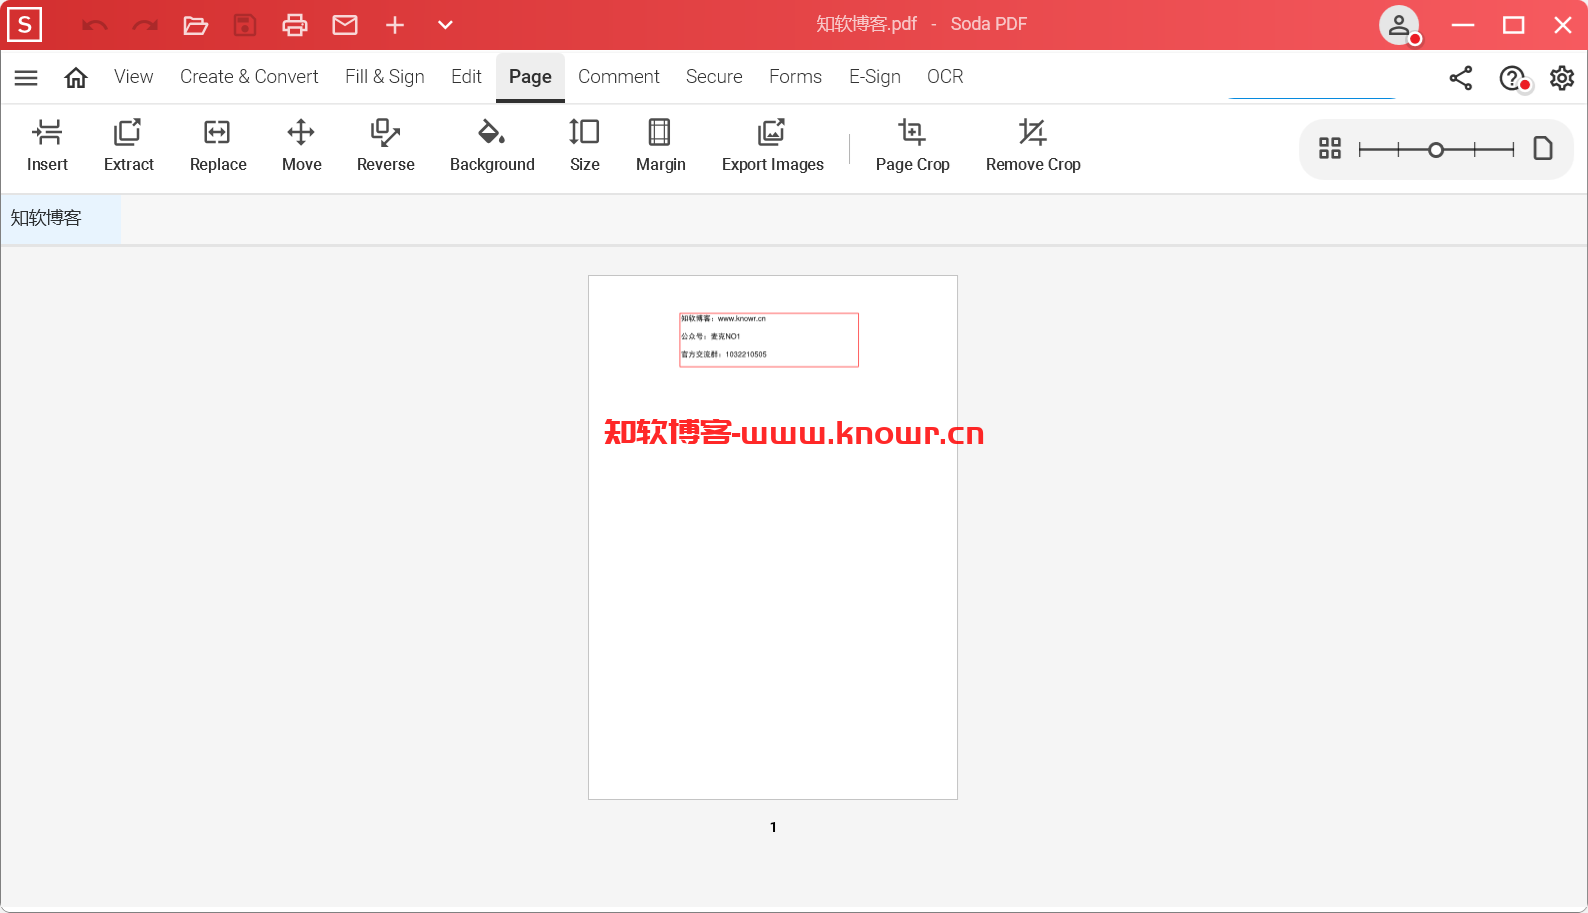Switch to the Edit tab
The image size is (1588, 913).
(x=466, y=77)
